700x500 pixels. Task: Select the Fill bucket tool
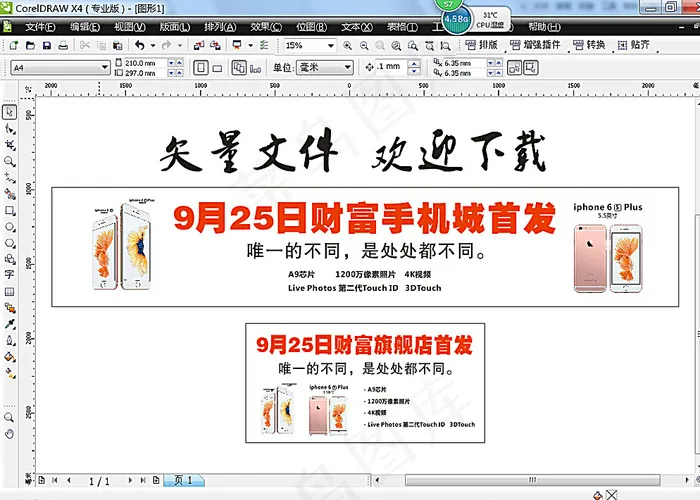[x=9, y=357]
